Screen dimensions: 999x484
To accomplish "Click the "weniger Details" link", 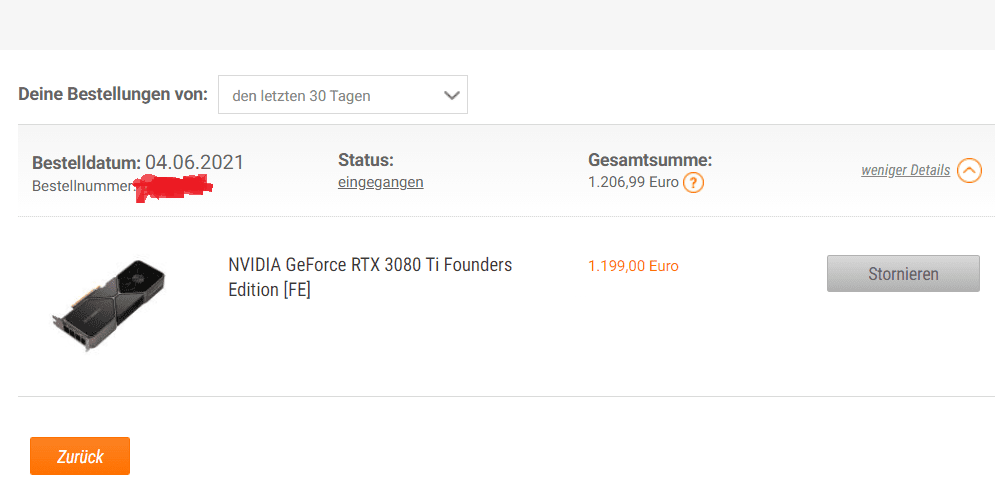I will pos(905,171).
